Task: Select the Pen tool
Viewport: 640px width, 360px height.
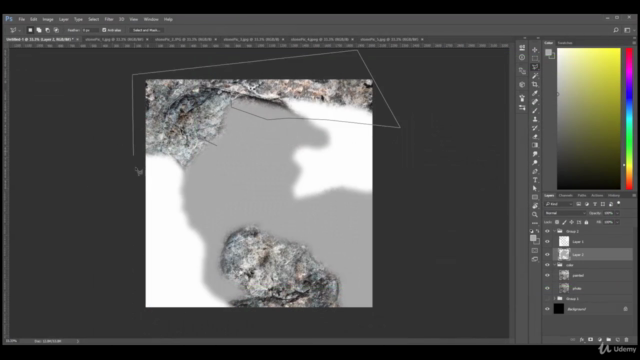Action: [535, 171]
